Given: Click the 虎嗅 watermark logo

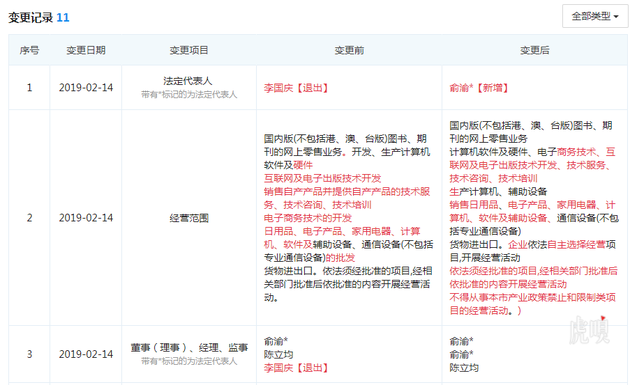Looking at the screenshot, I should (x=589, y=330).
